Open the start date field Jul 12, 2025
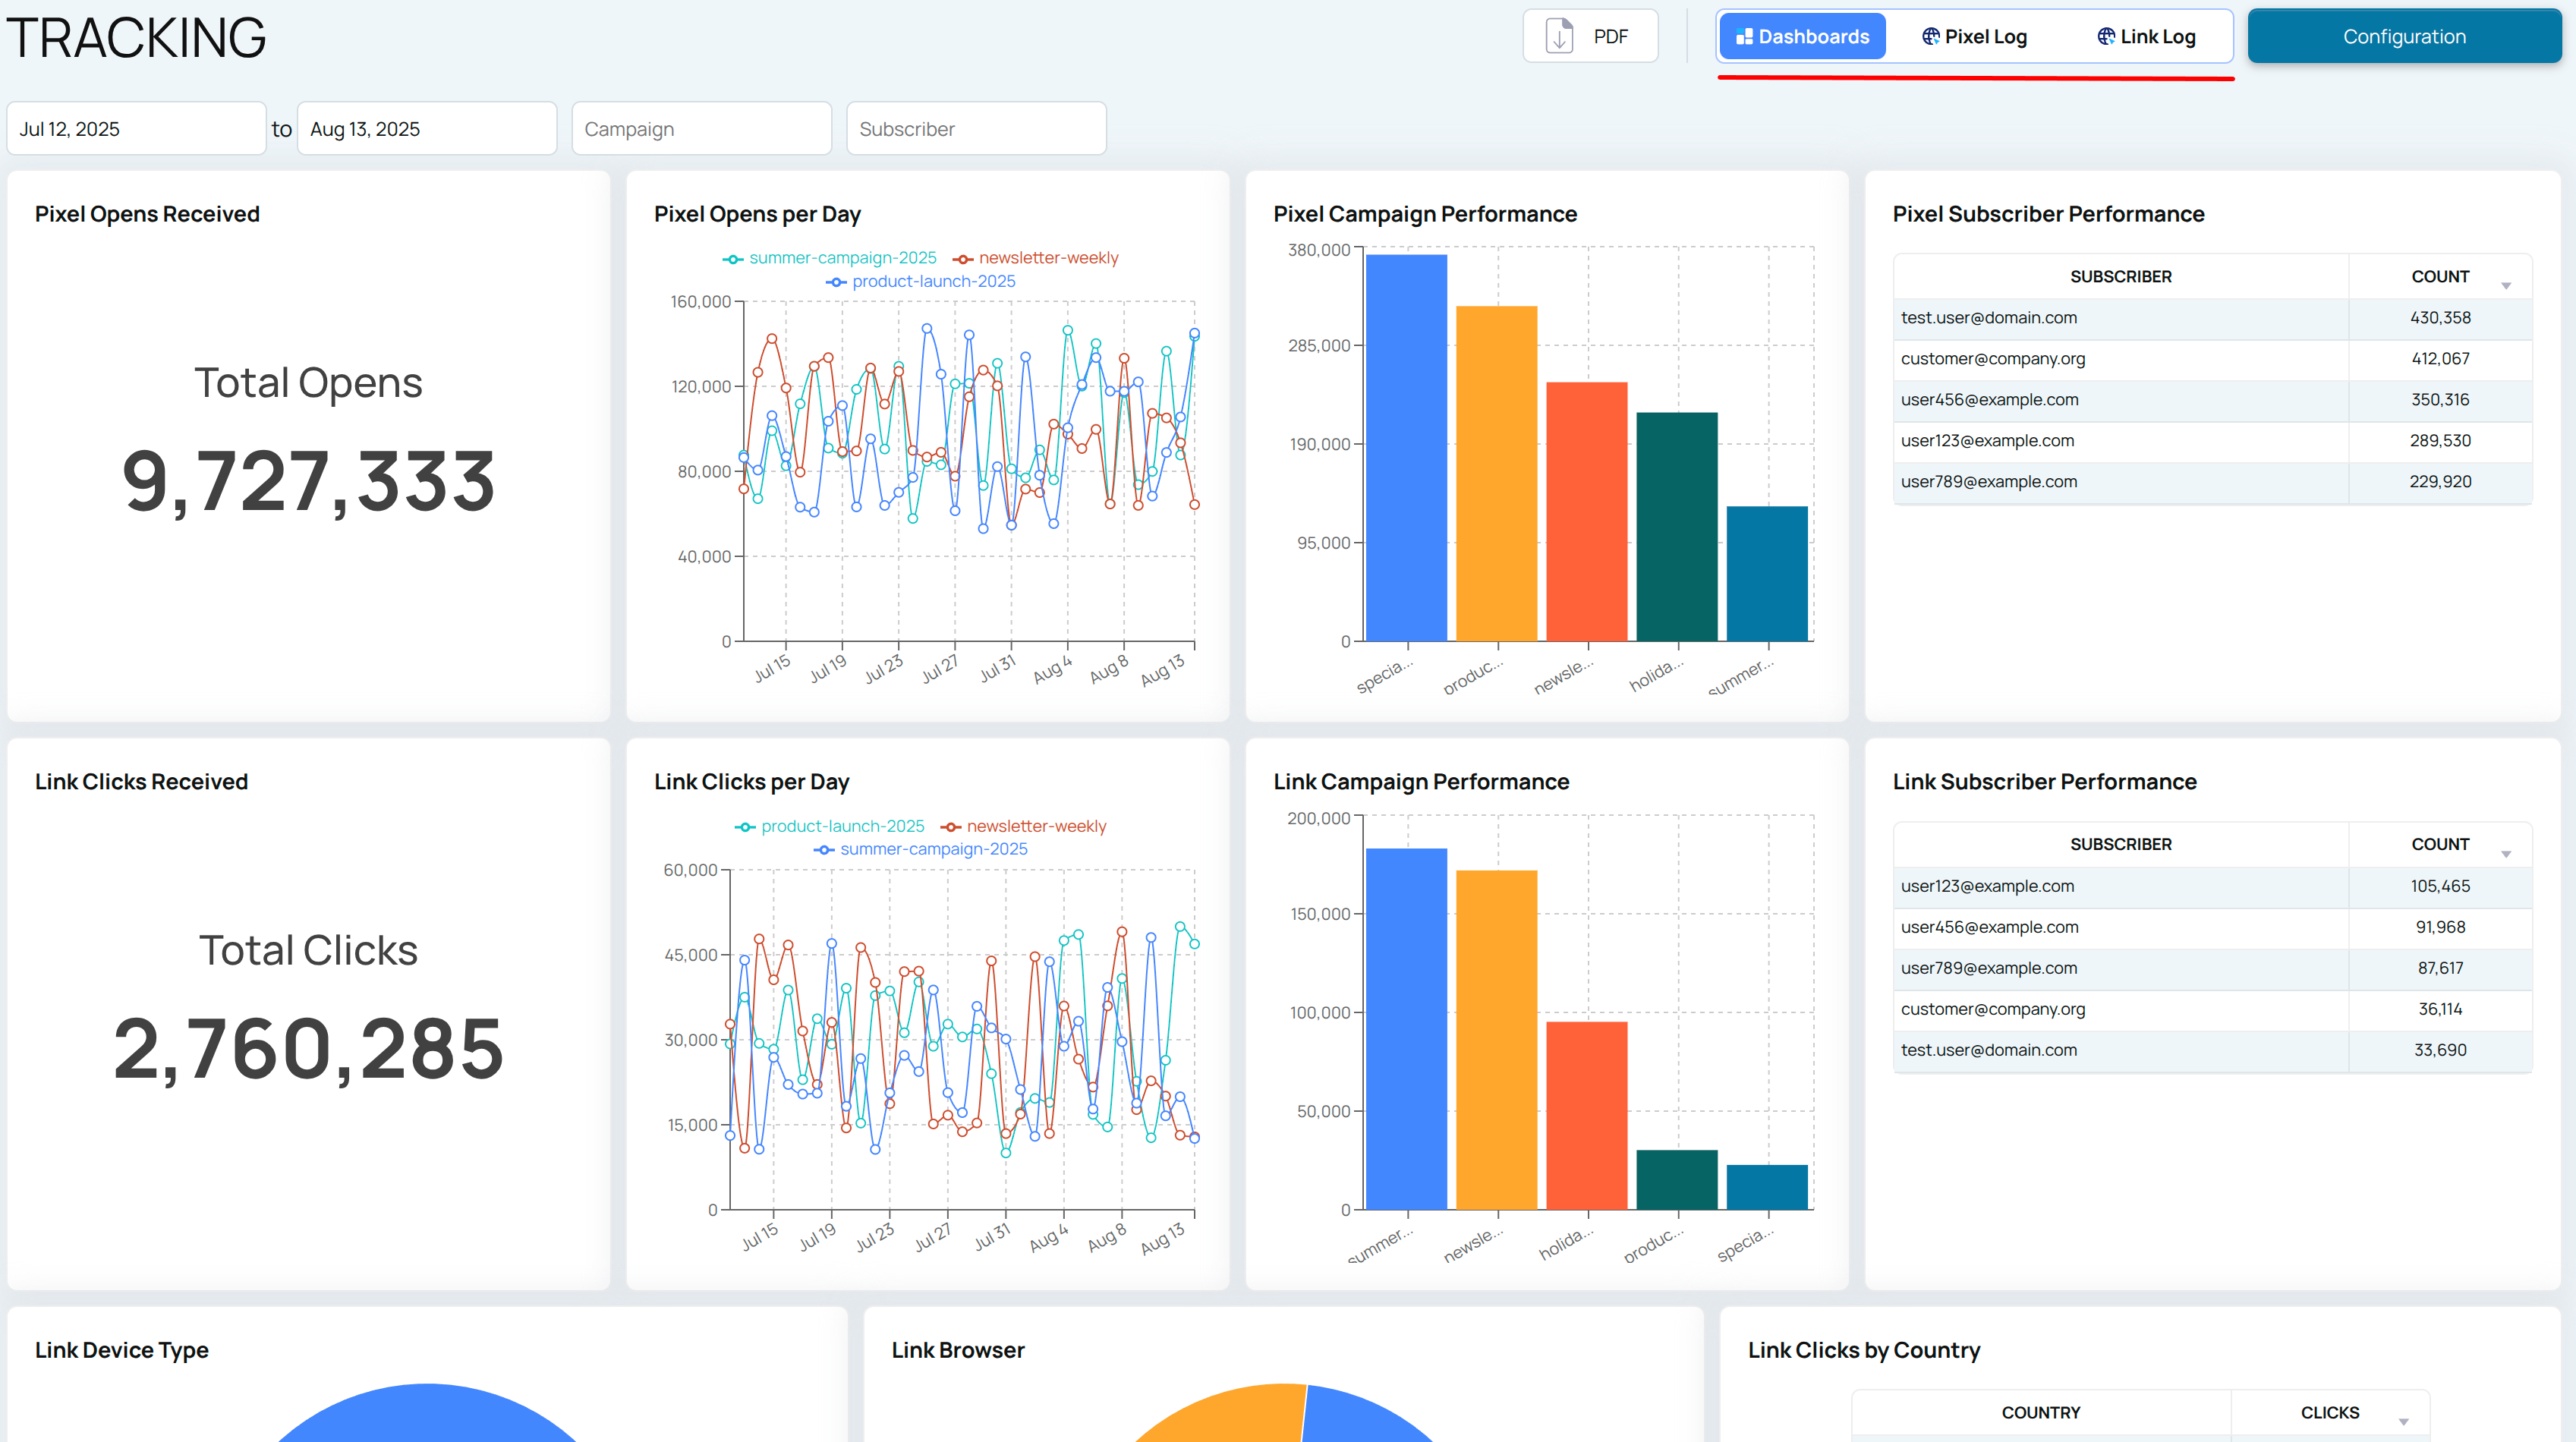2576x1442 pixels. (x=136, y=129)
